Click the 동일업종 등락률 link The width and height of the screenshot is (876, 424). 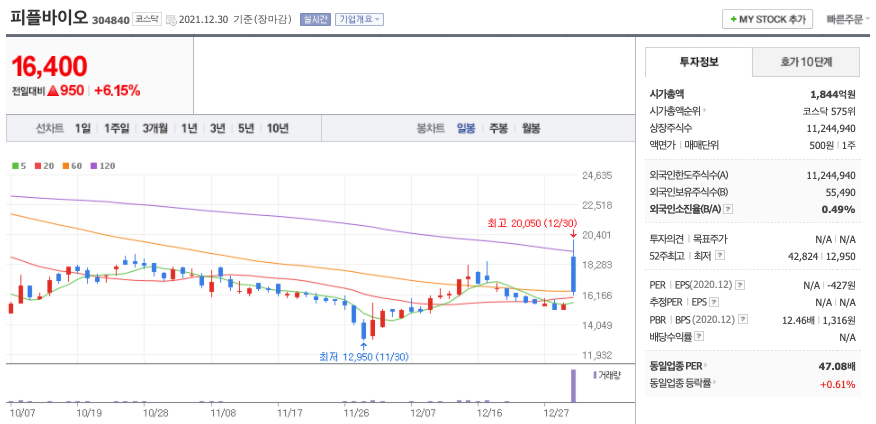[680, 383]
